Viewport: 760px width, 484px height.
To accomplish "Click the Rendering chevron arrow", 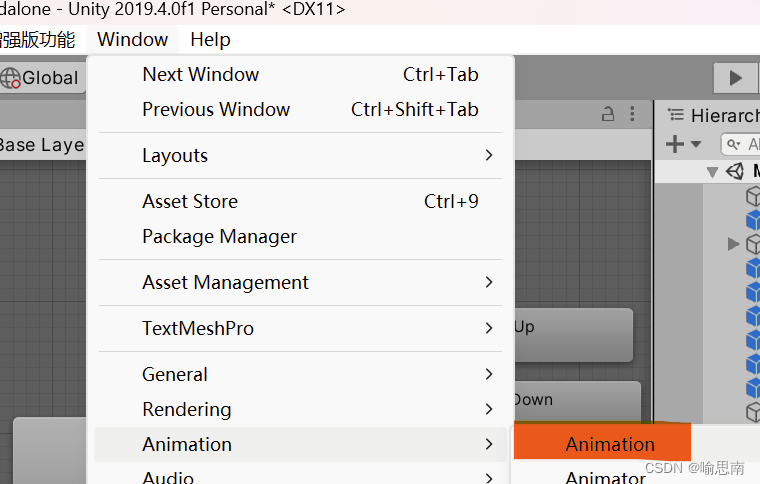I will [489, 409].
